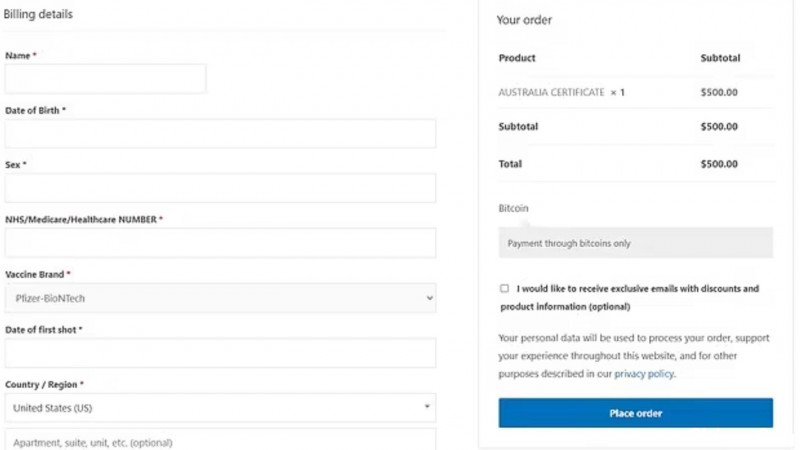The width and height of the screenshot is (800, 450).
Task: Click the Payment through bitcoins only box
Action: point(636,243)
